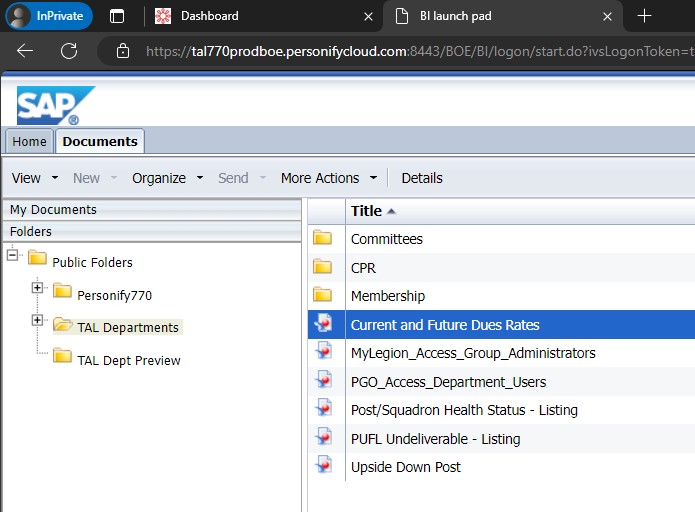695x512 pixels.
Task: Expand the TAL Departments folder node
Action: [x=37, y=320]
